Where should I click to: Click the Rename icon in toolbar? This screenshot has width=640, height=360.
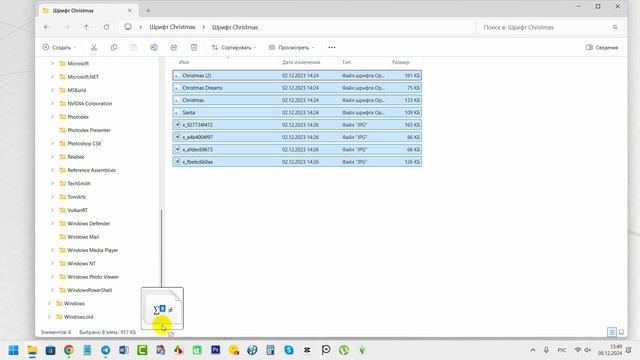[x=154, y=48]
